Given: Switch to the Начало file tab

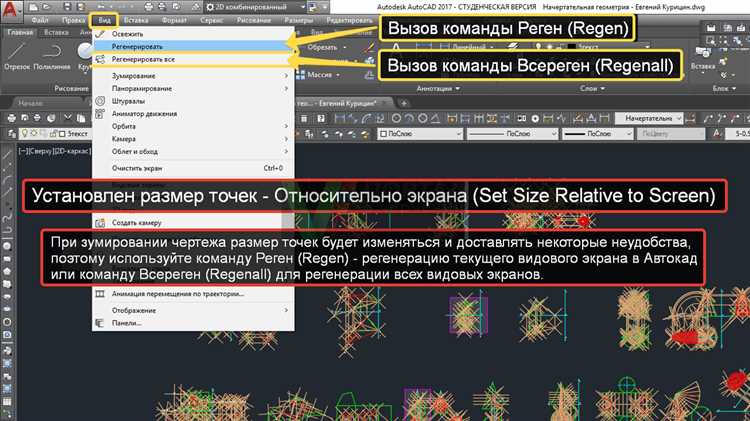Looking at the screenshot, I should coord(31,103).
